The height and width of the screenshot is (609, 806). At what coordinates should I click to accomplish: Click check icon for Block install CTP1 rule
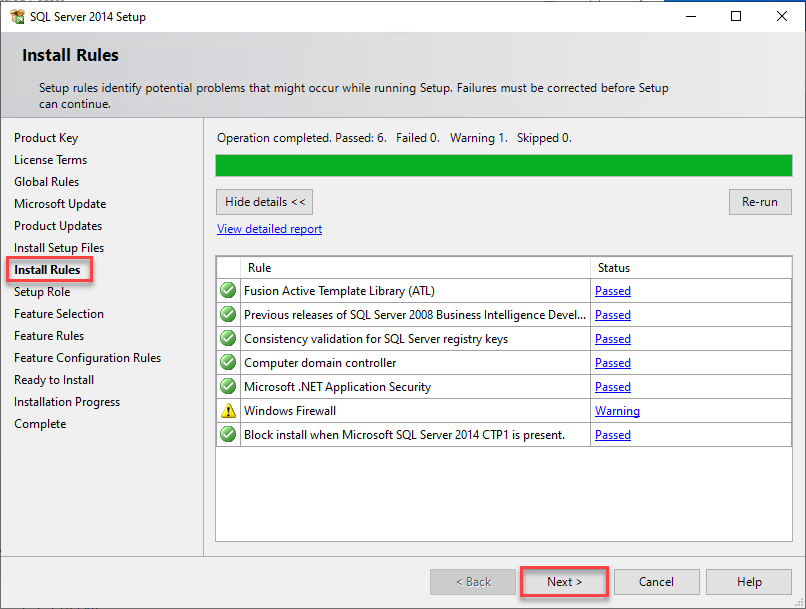pyautogui.click(x=228, y=434)
